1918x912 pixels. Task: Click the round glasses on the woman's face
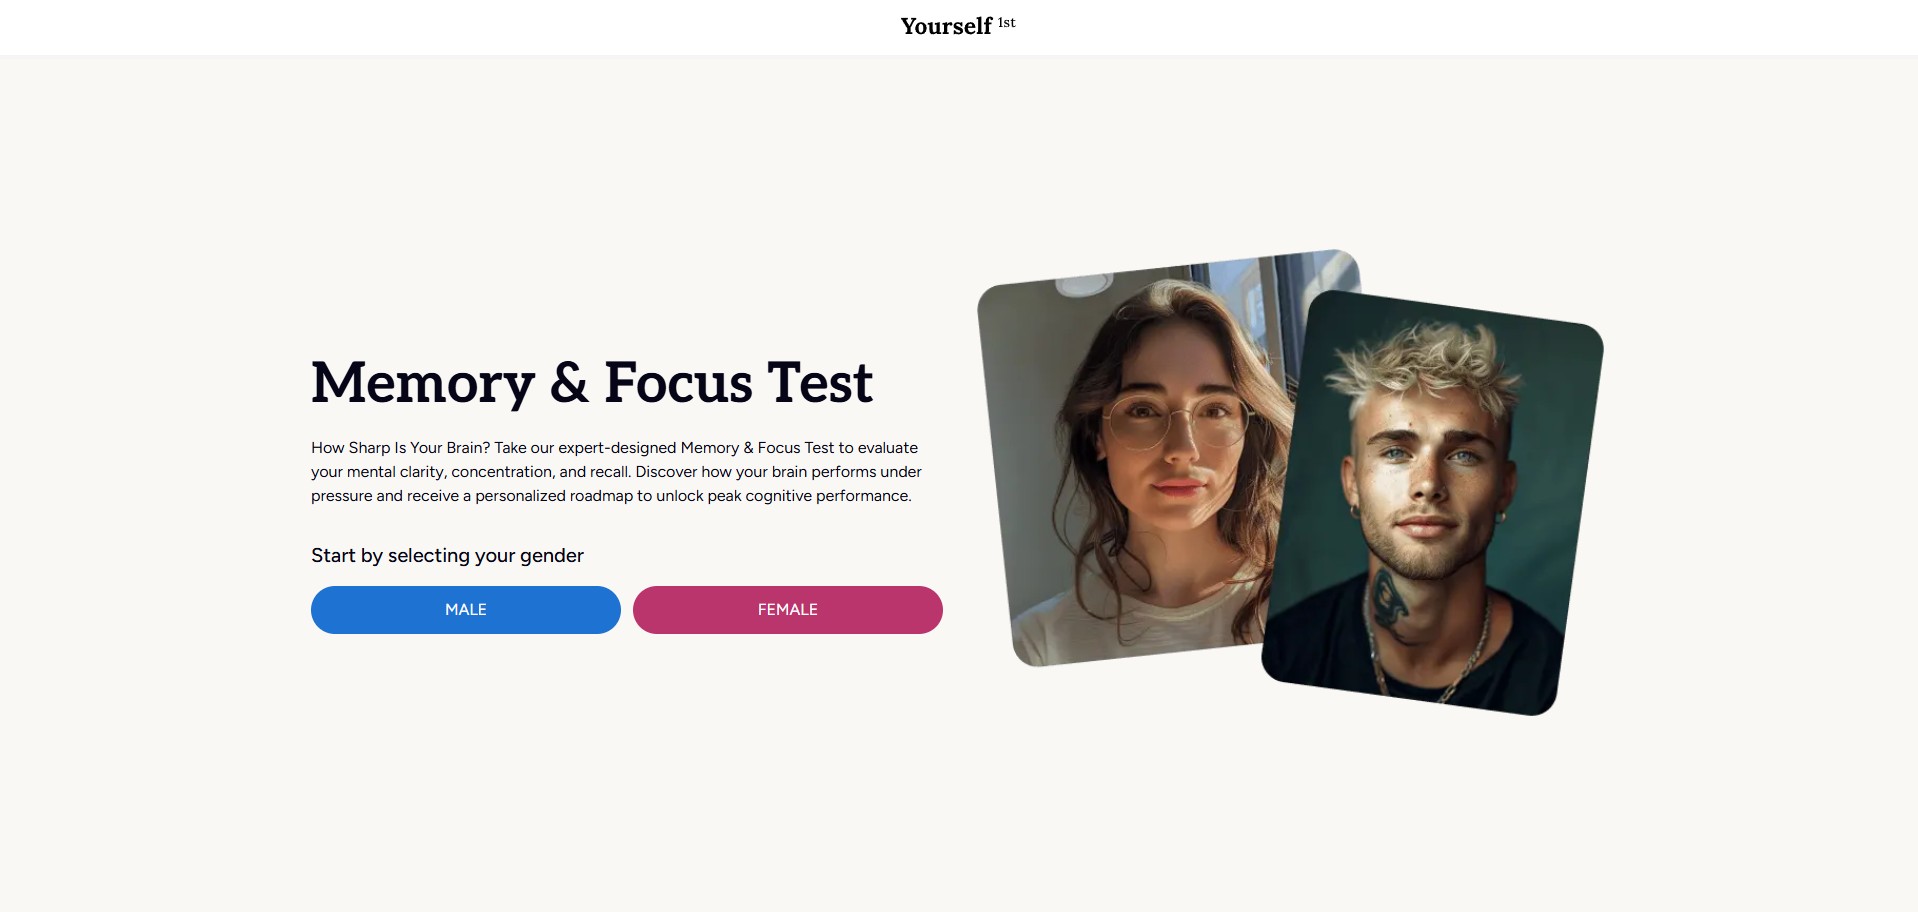(1177, 420)
